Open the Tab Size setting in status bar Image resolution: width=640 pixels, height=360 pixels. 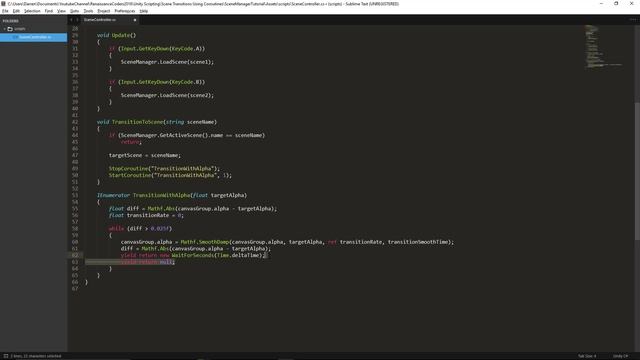coord(587,356)
